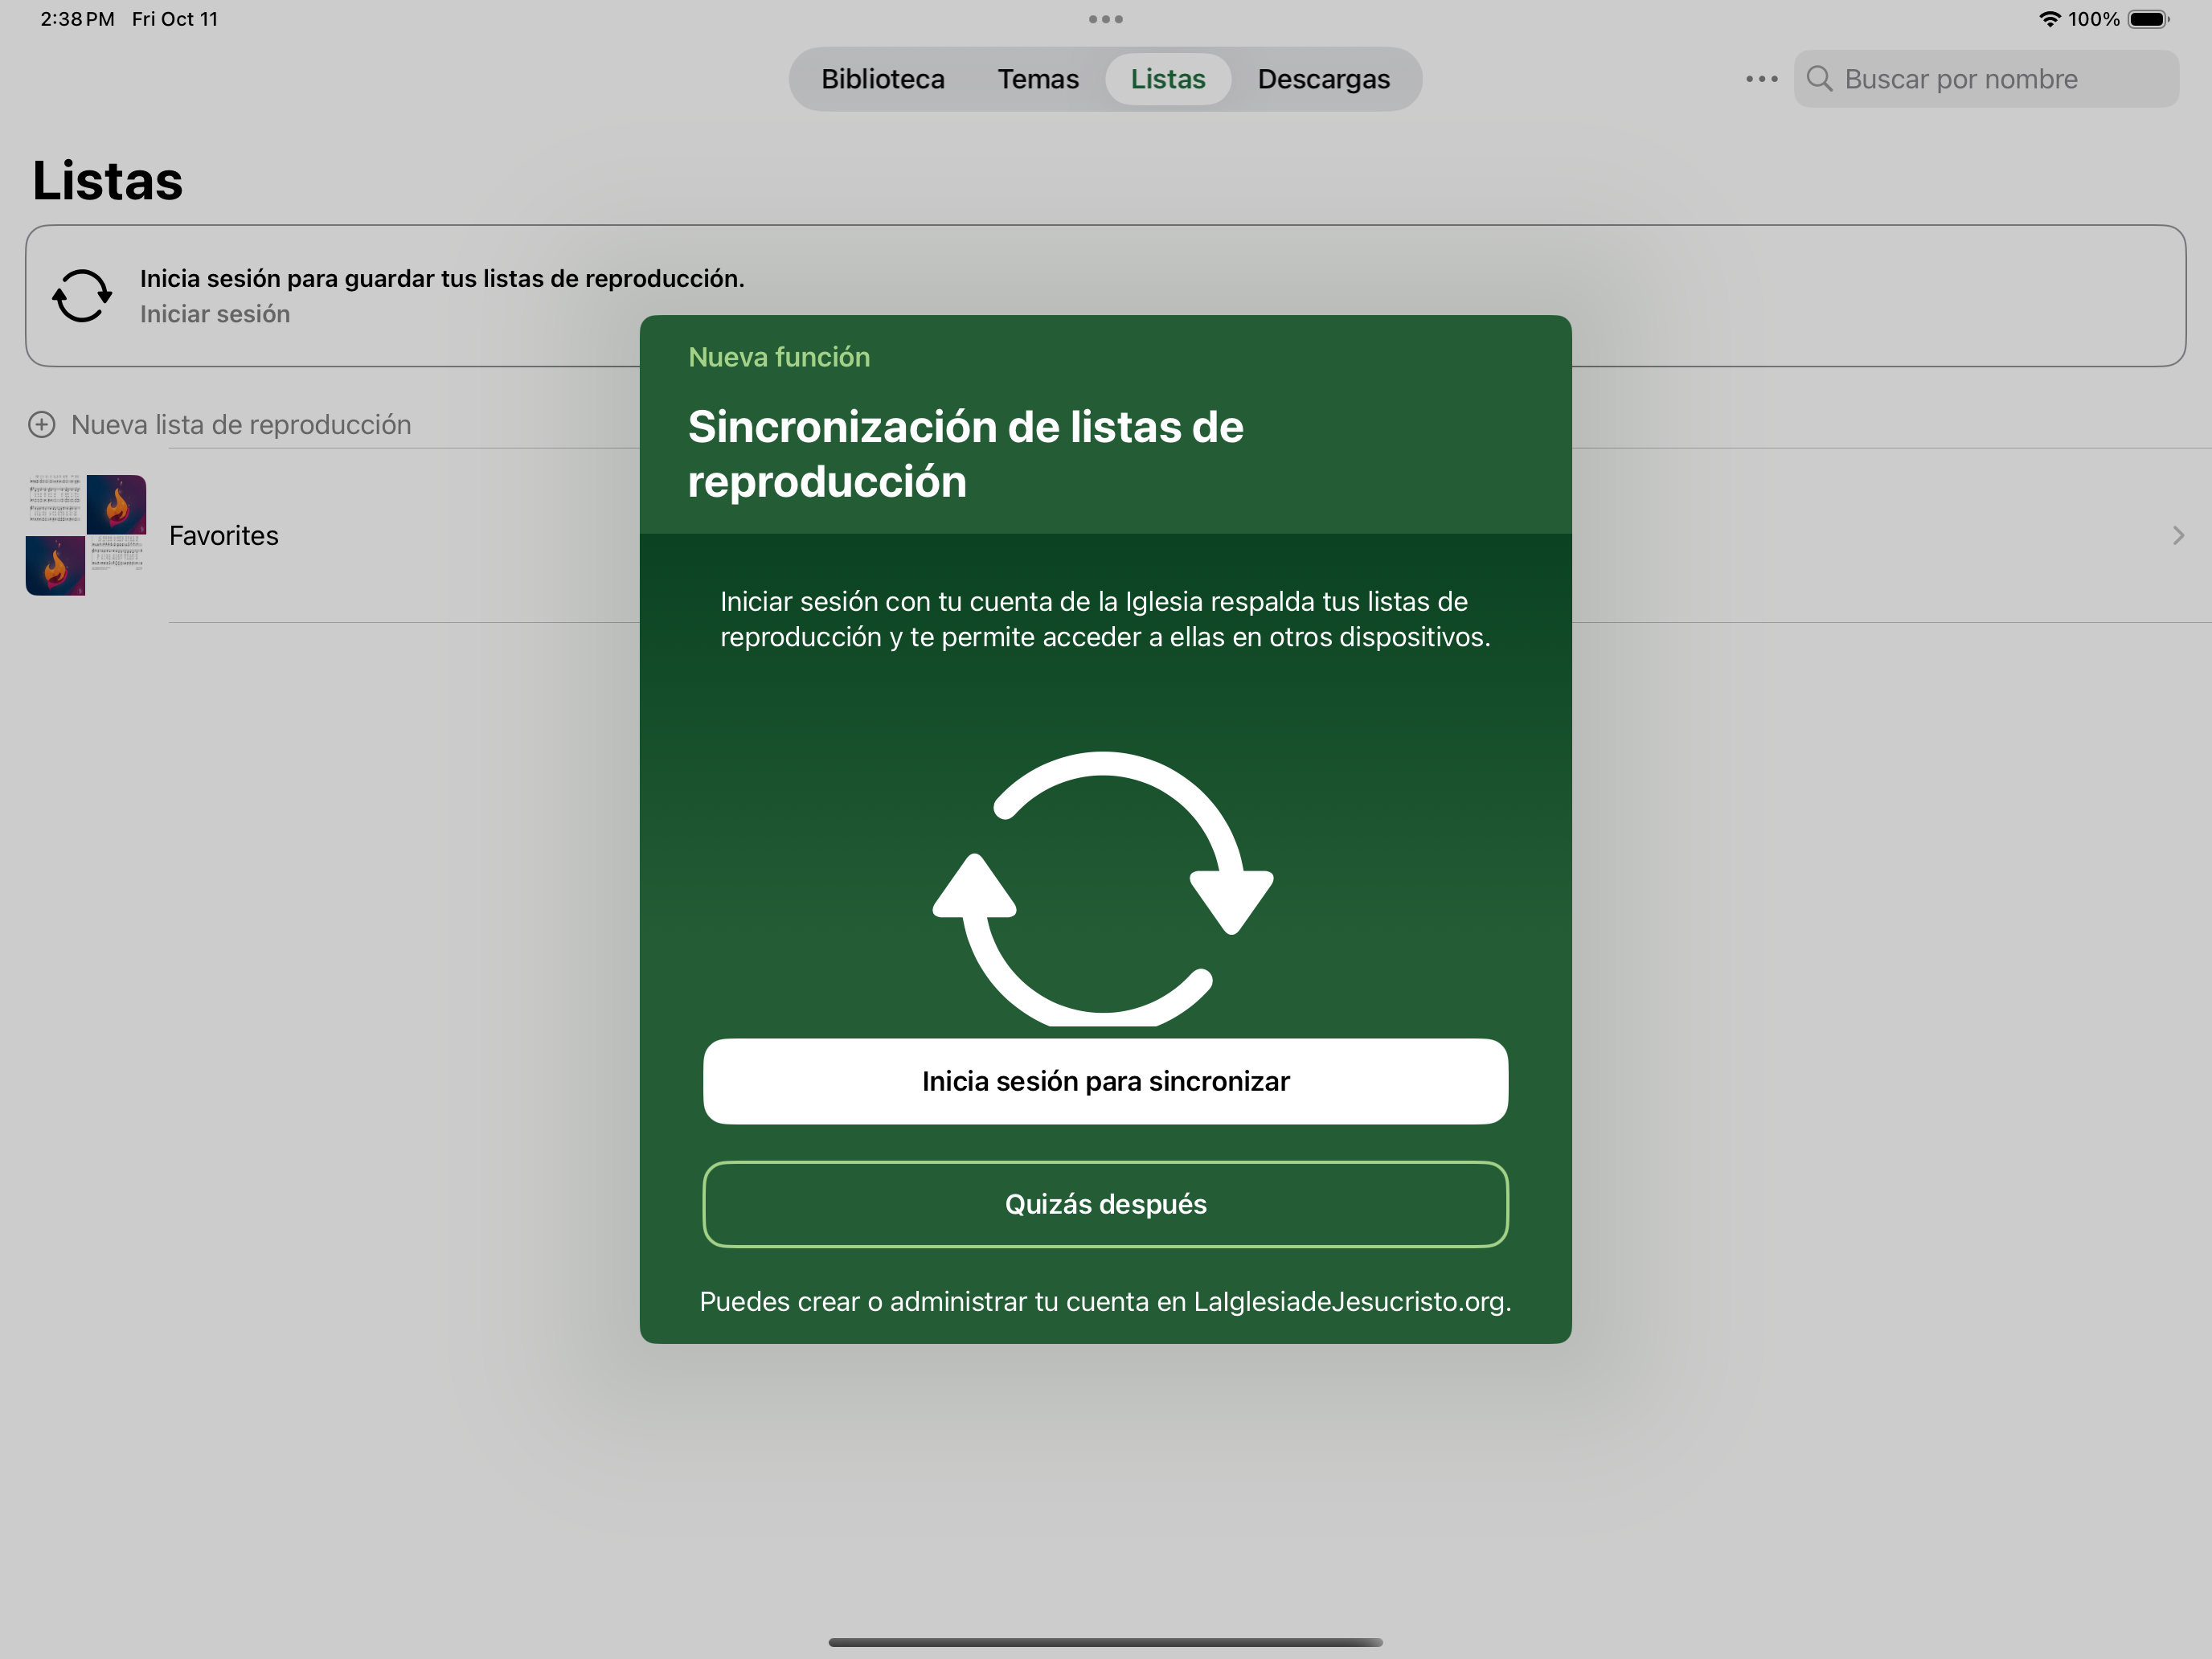Tap the battery indicator icon
2212x1659 pixels.
(2147, 19)
